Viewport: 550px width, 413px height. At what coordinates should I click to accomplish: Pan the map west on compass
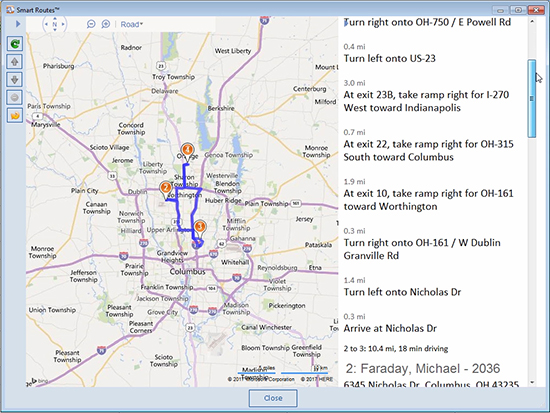pyautogui.click(x=46, y=24)
